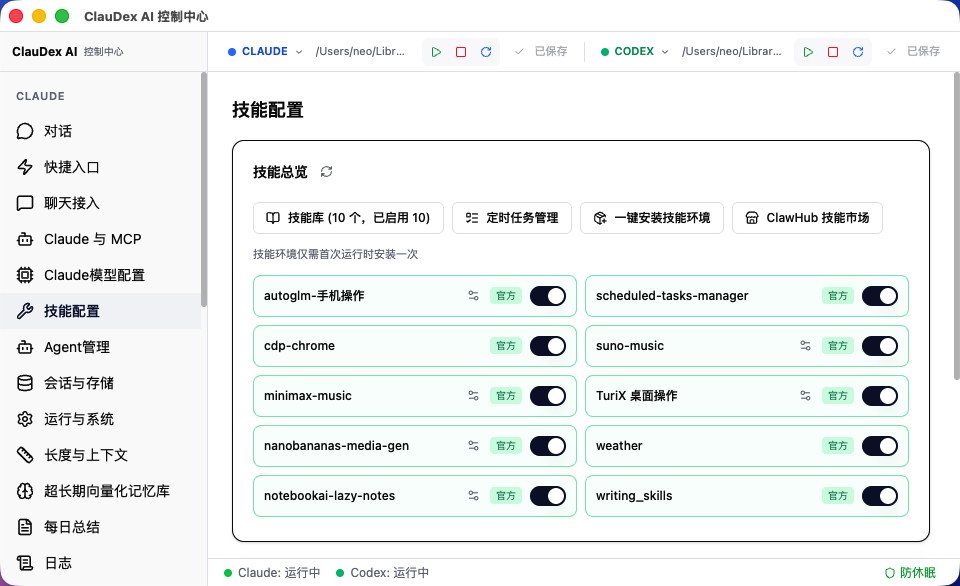The width and height of the screenshot is (960, 586).
Task: Start the Claude service with play icon
Action: point(436,52)
